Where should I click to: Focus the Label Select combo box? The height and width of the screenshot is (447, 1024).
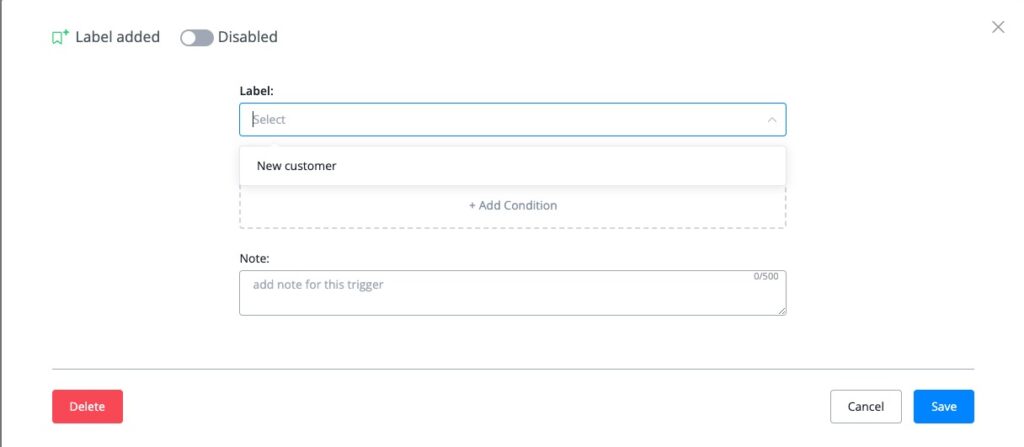tap(500, 120)
